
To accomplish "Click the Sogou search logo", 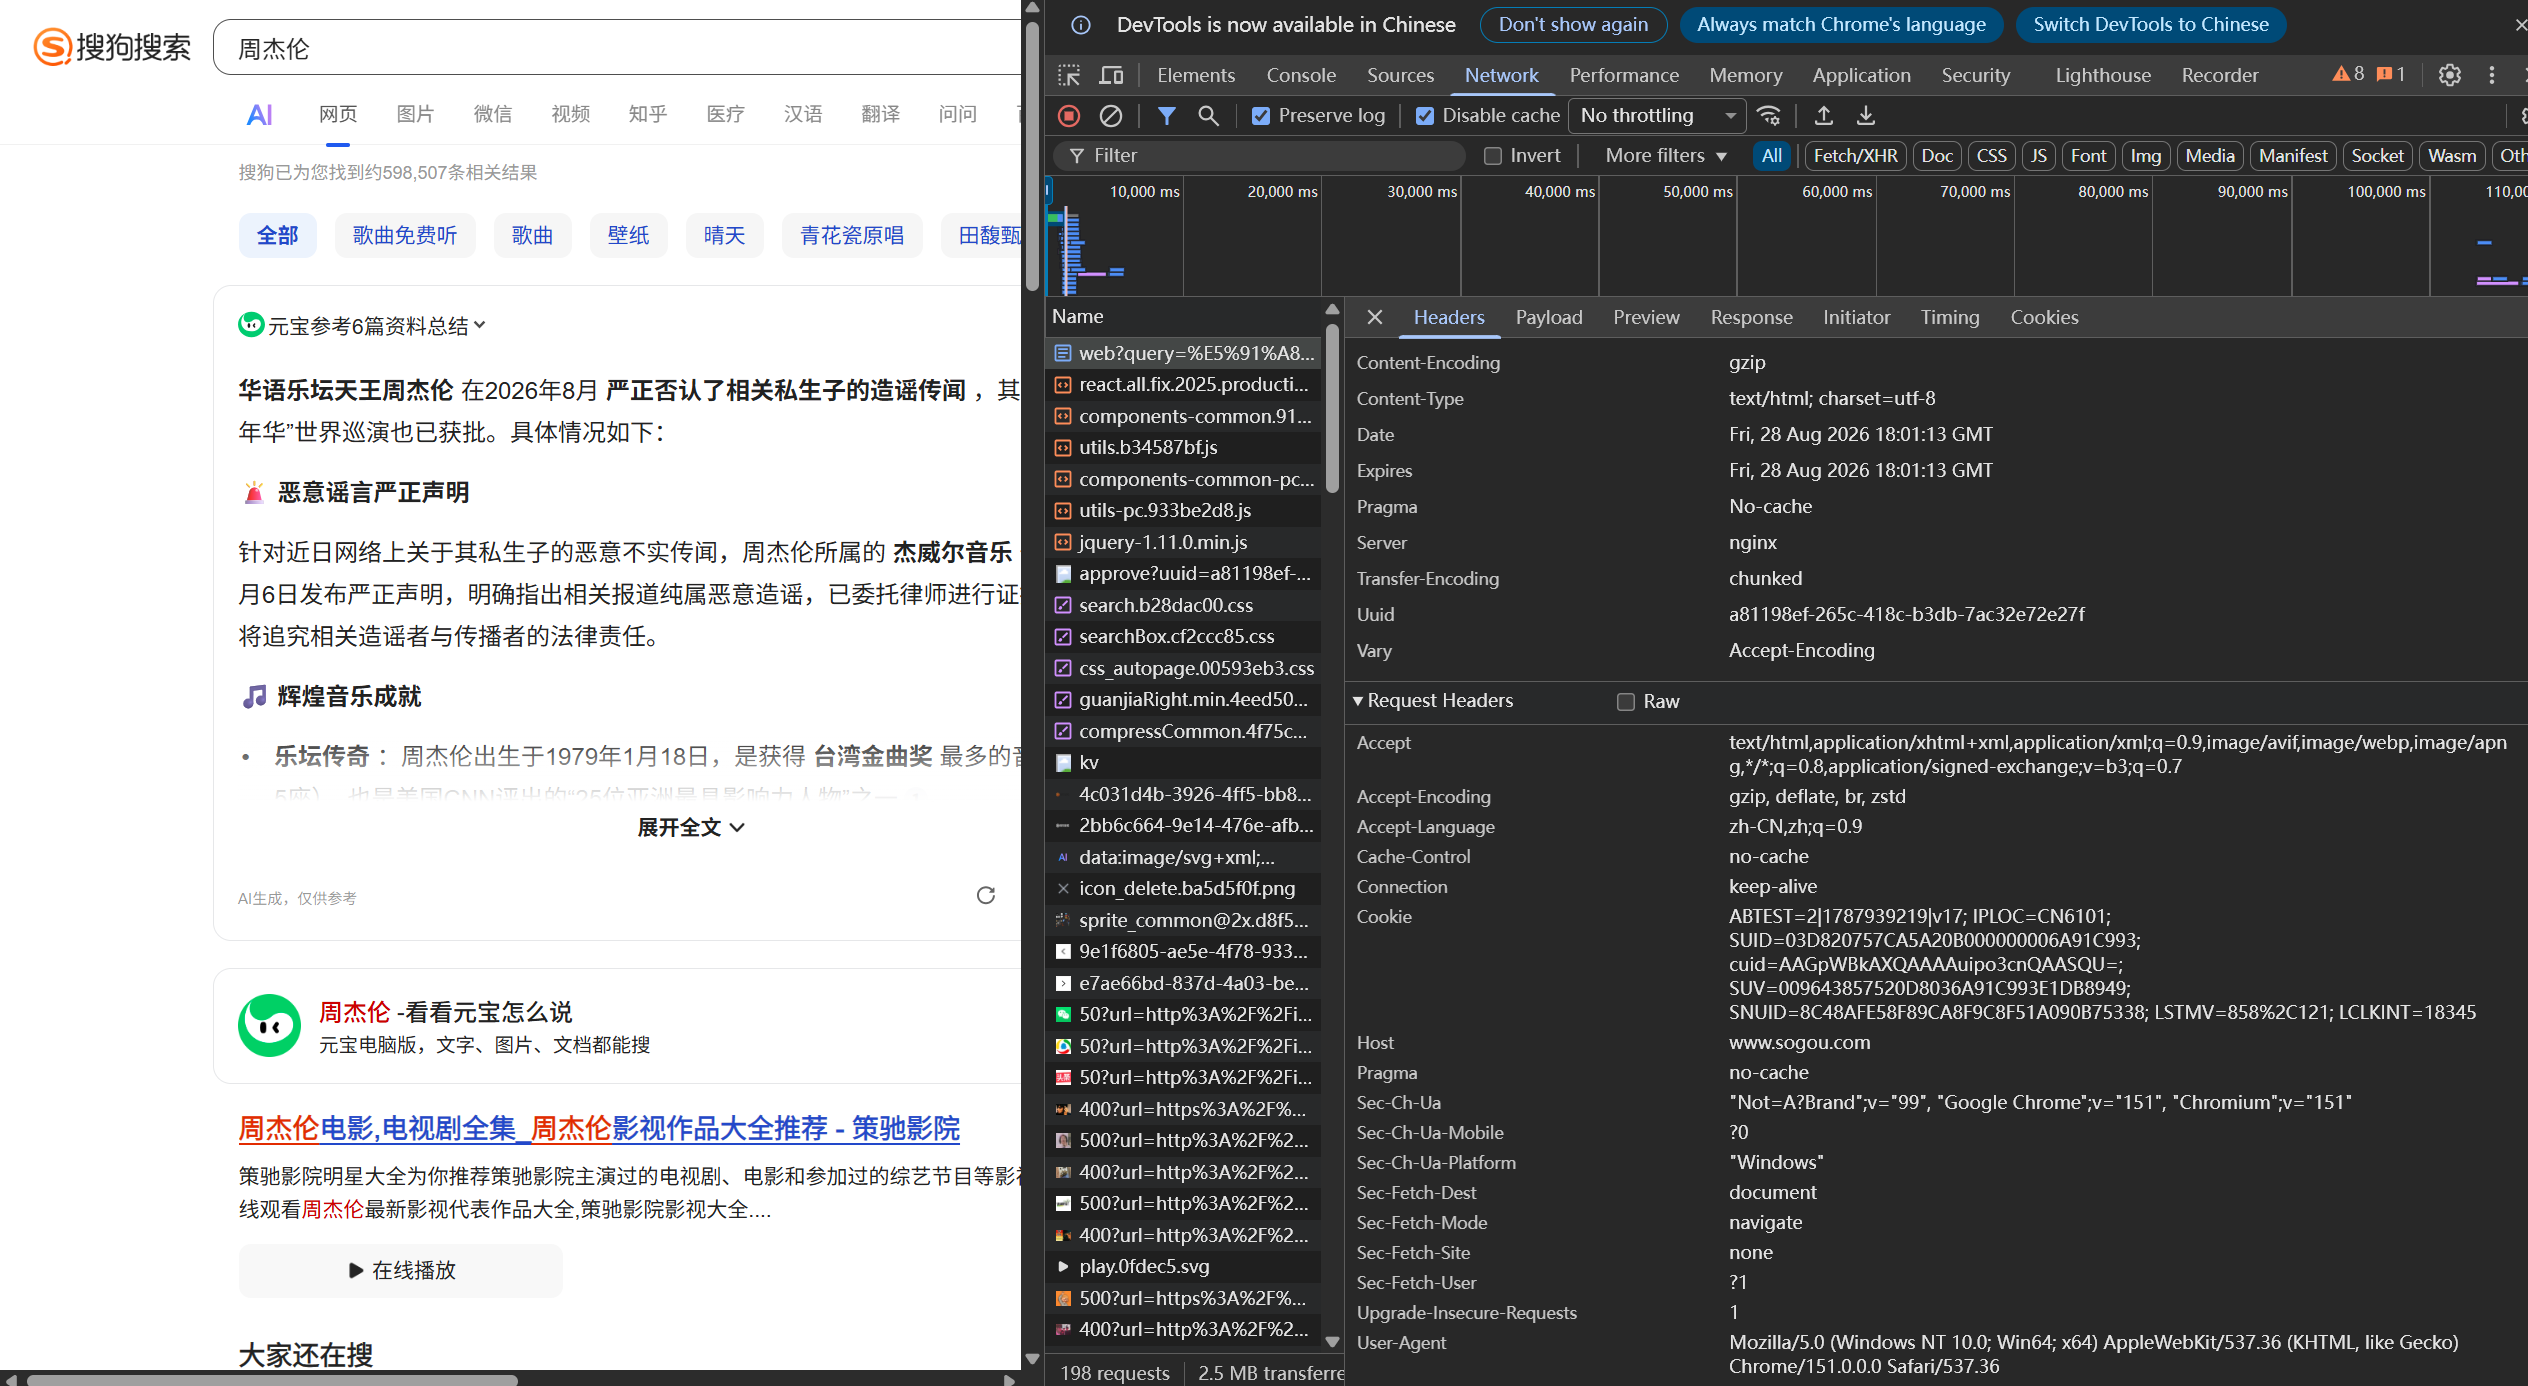I will 112,47.
